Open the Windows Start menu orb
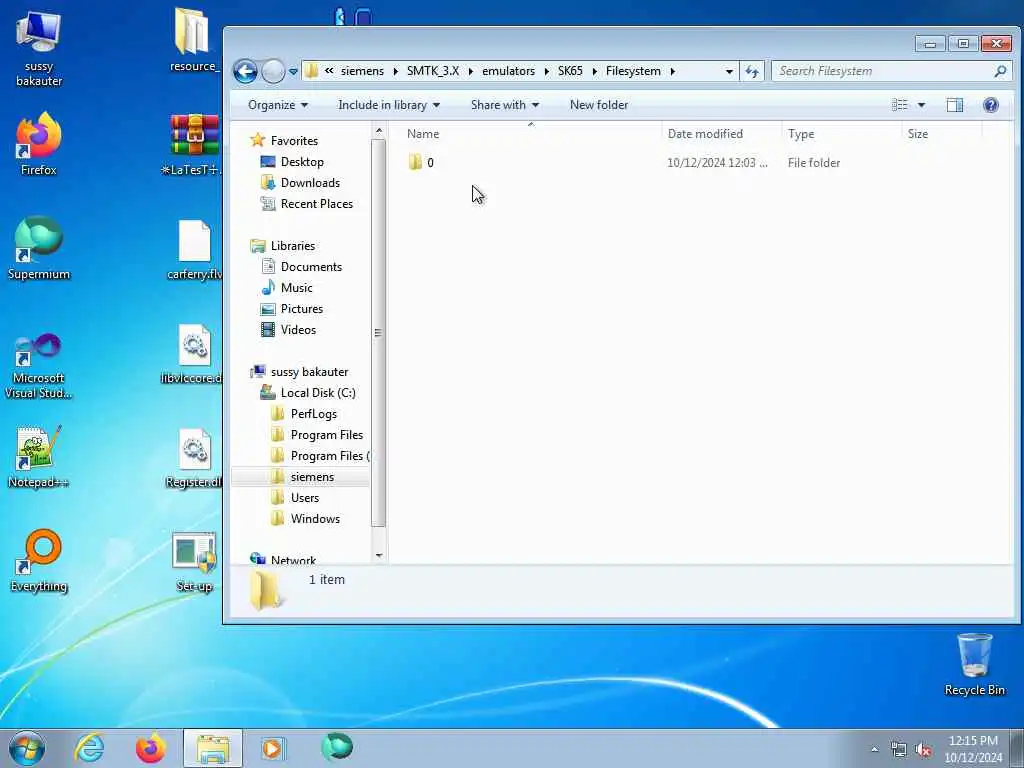This screenshot has height=768, width=1024. pyautogui.click(x=27, y=748)
